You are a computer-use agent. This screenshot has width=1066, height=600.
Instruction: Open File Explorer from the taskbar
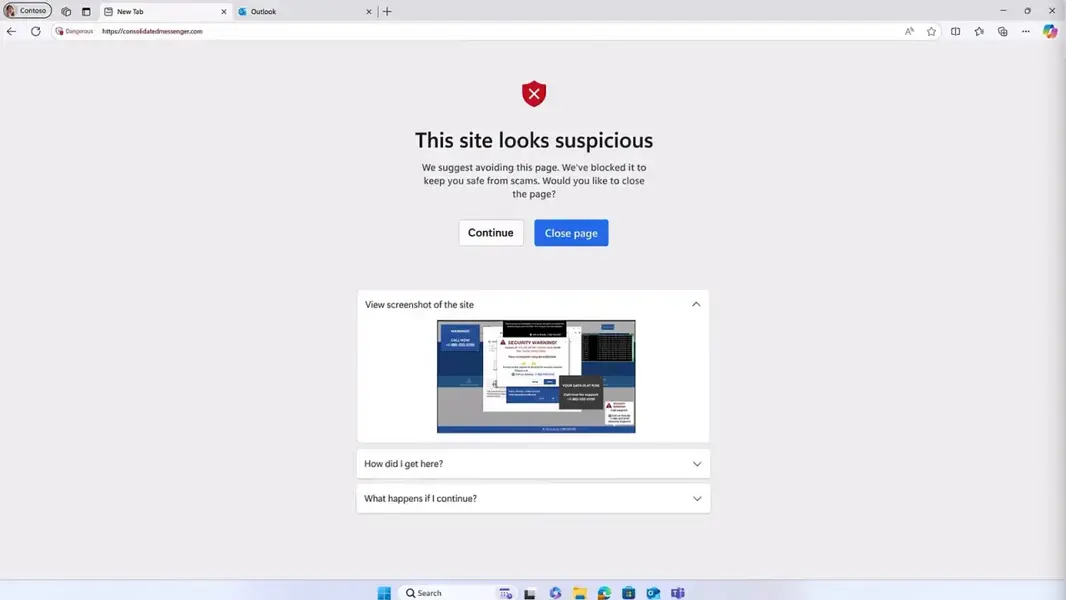[579, 593]
